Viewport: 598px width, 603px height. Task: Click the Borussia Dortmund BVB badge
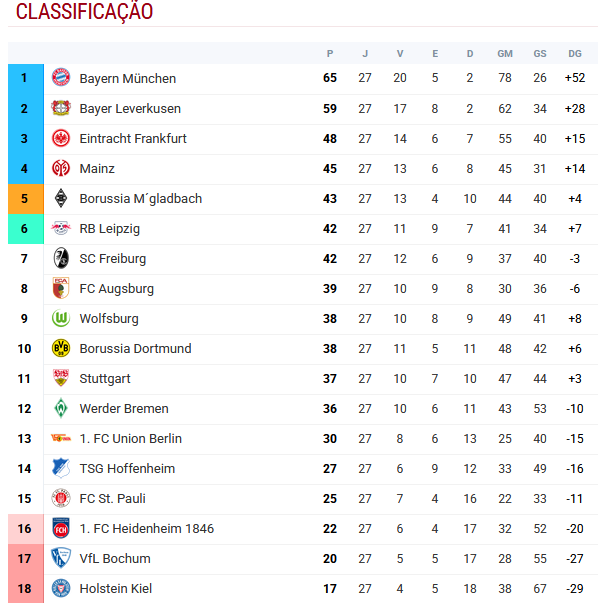[61, 348]
